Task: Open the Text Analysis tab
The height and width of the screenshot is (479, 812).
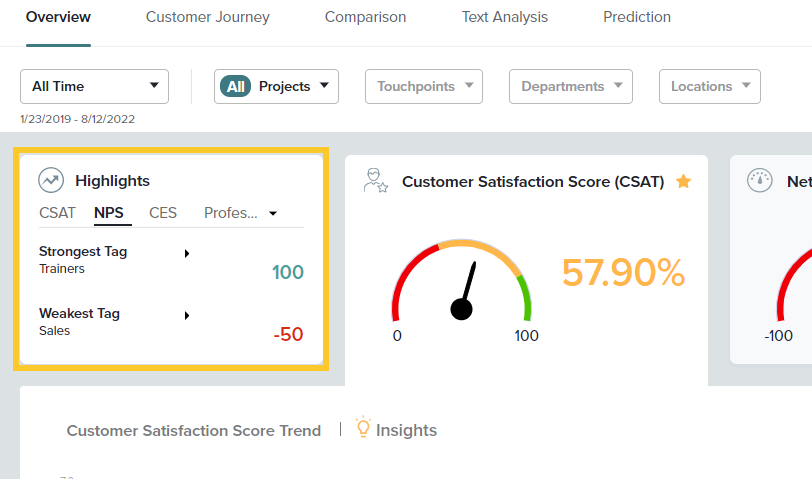Action: click(504, 17)
